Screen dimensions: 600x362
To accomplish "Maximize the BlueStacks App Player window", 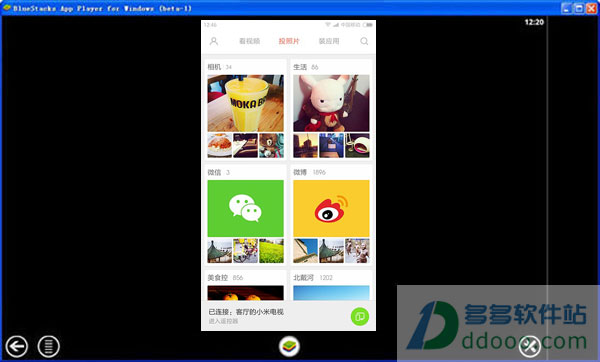I will (x=579, y=8).
